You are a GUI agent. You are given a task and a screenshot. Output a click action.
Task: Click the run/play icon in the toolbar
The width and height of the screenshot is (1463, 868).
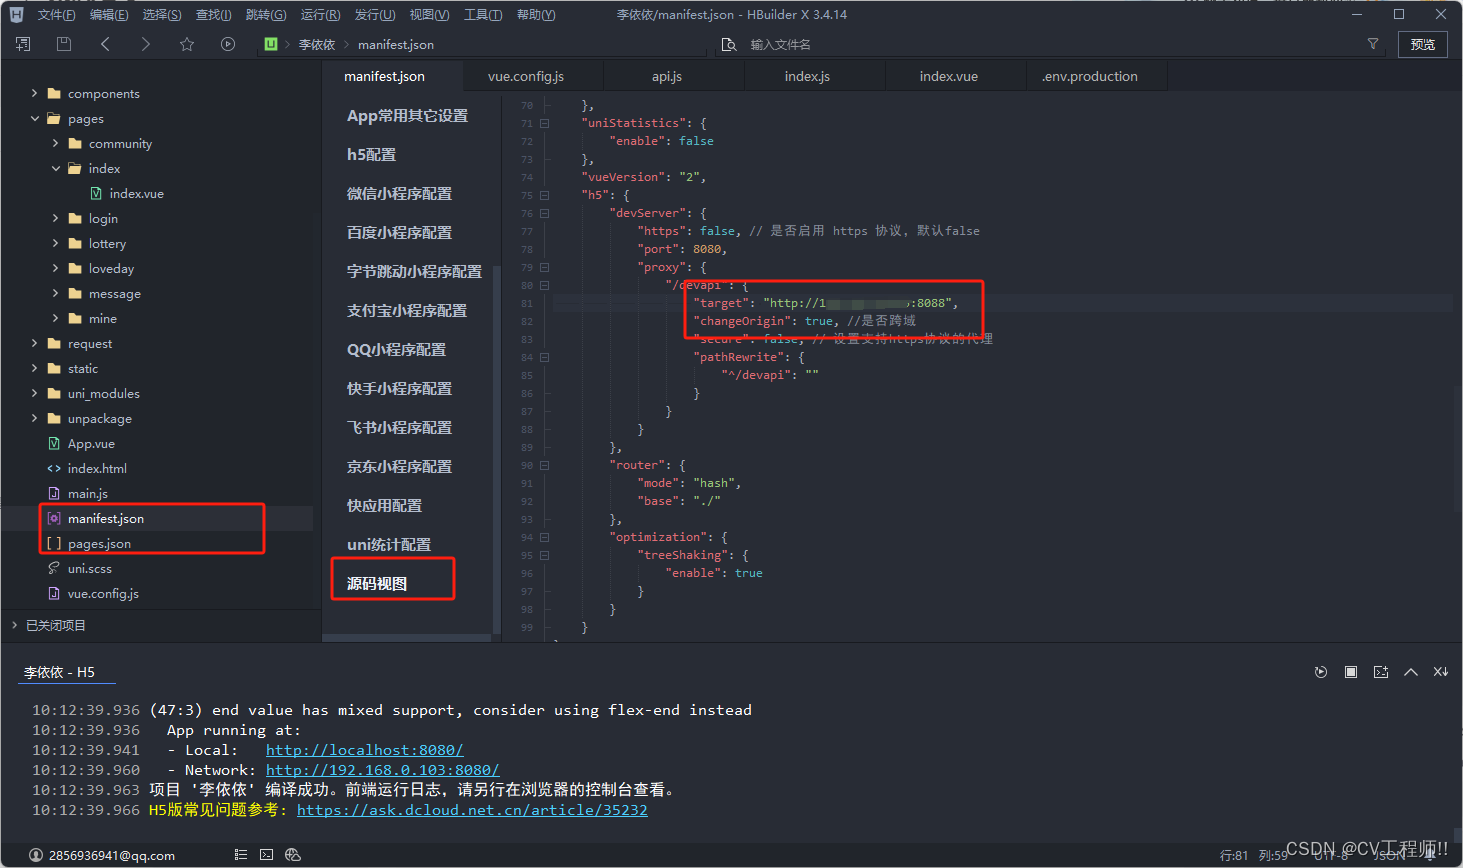pyautogui.click(x=227, y=44)
